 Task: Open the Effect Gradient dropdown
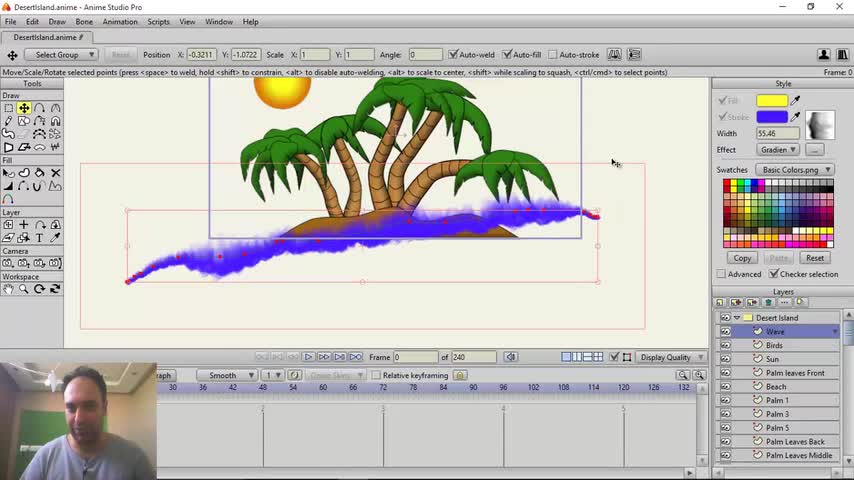point(778,149)
